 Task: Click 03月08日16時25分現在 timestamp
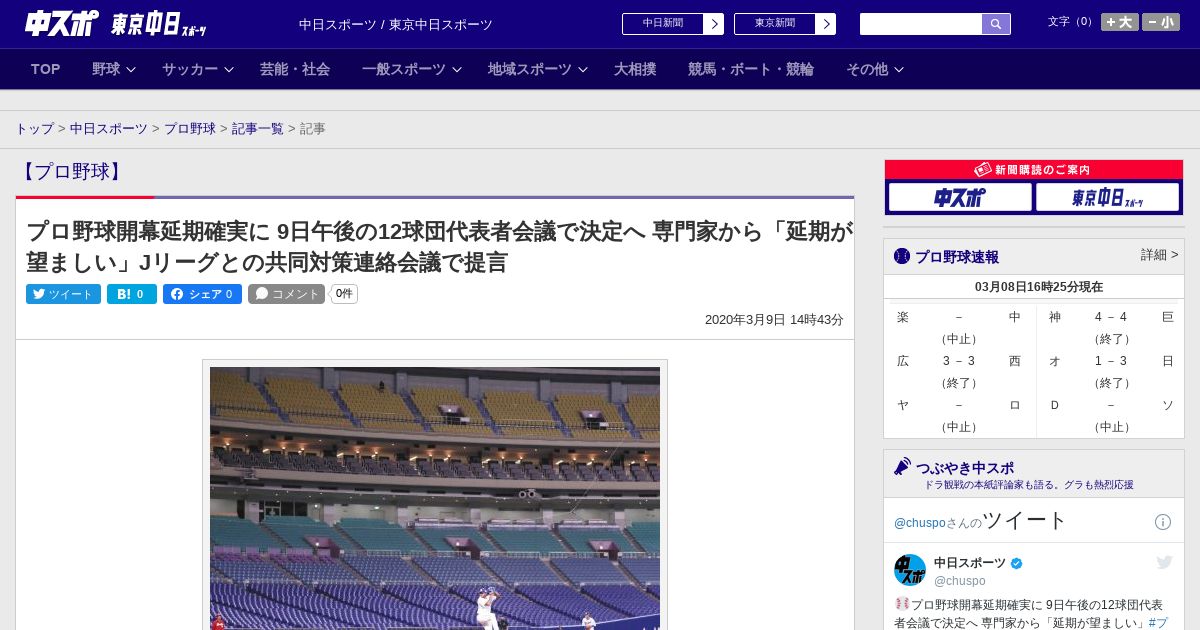click(1039, 287)
